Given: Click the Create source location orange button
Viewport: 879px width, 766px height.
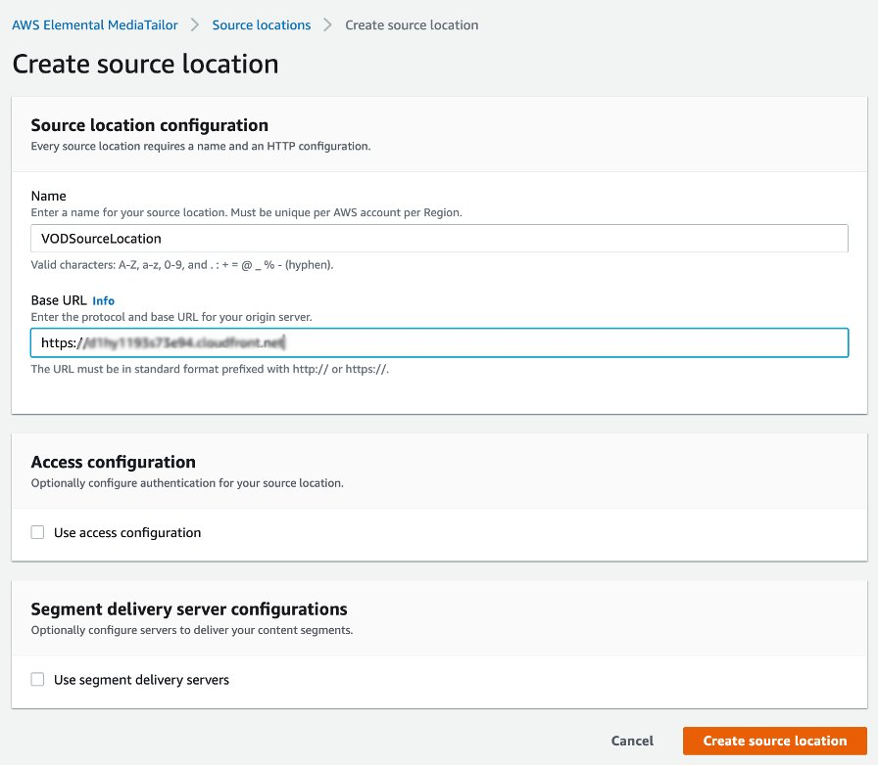Looking at the screenshot, I should click(x=775, y=741).
